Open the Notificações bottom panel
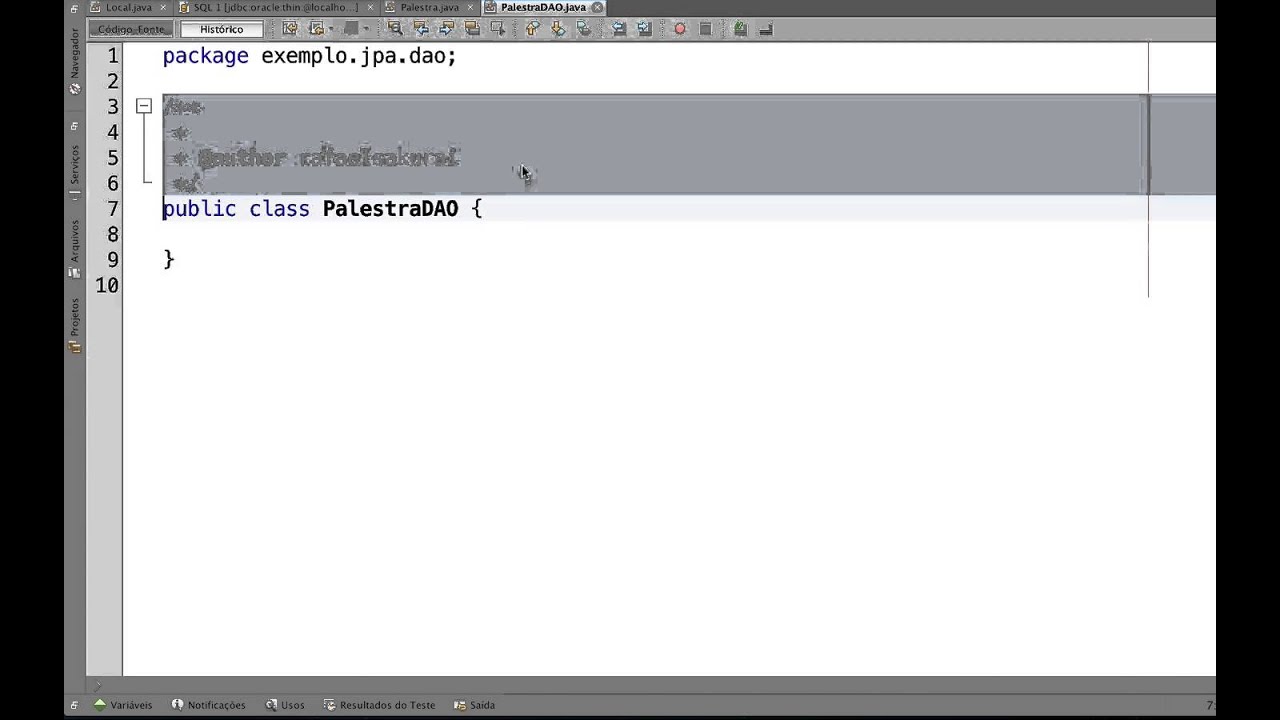 208,705
